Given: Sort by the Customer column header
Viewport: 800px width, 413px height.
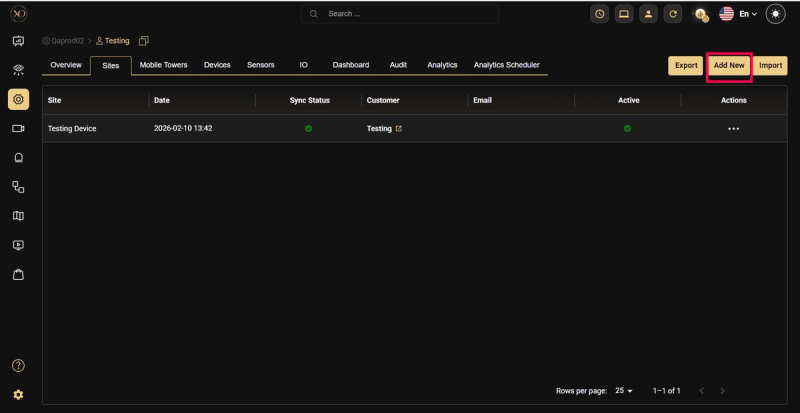Looking at the screenshot, I should (383, 100).
